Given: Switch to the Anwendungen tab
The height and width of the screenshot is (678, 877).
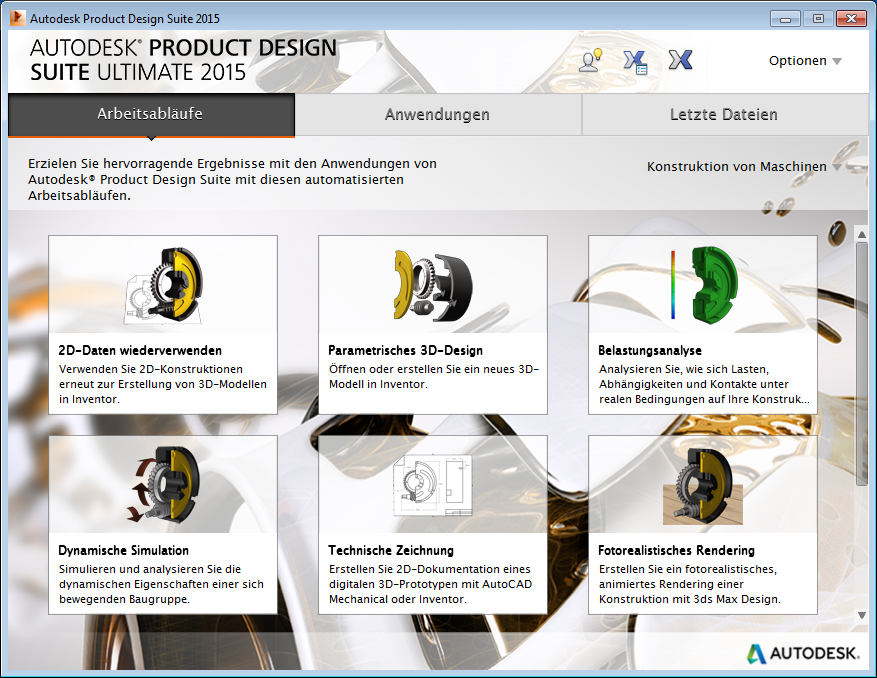Looking at the screenshot, I should point(437,115).
